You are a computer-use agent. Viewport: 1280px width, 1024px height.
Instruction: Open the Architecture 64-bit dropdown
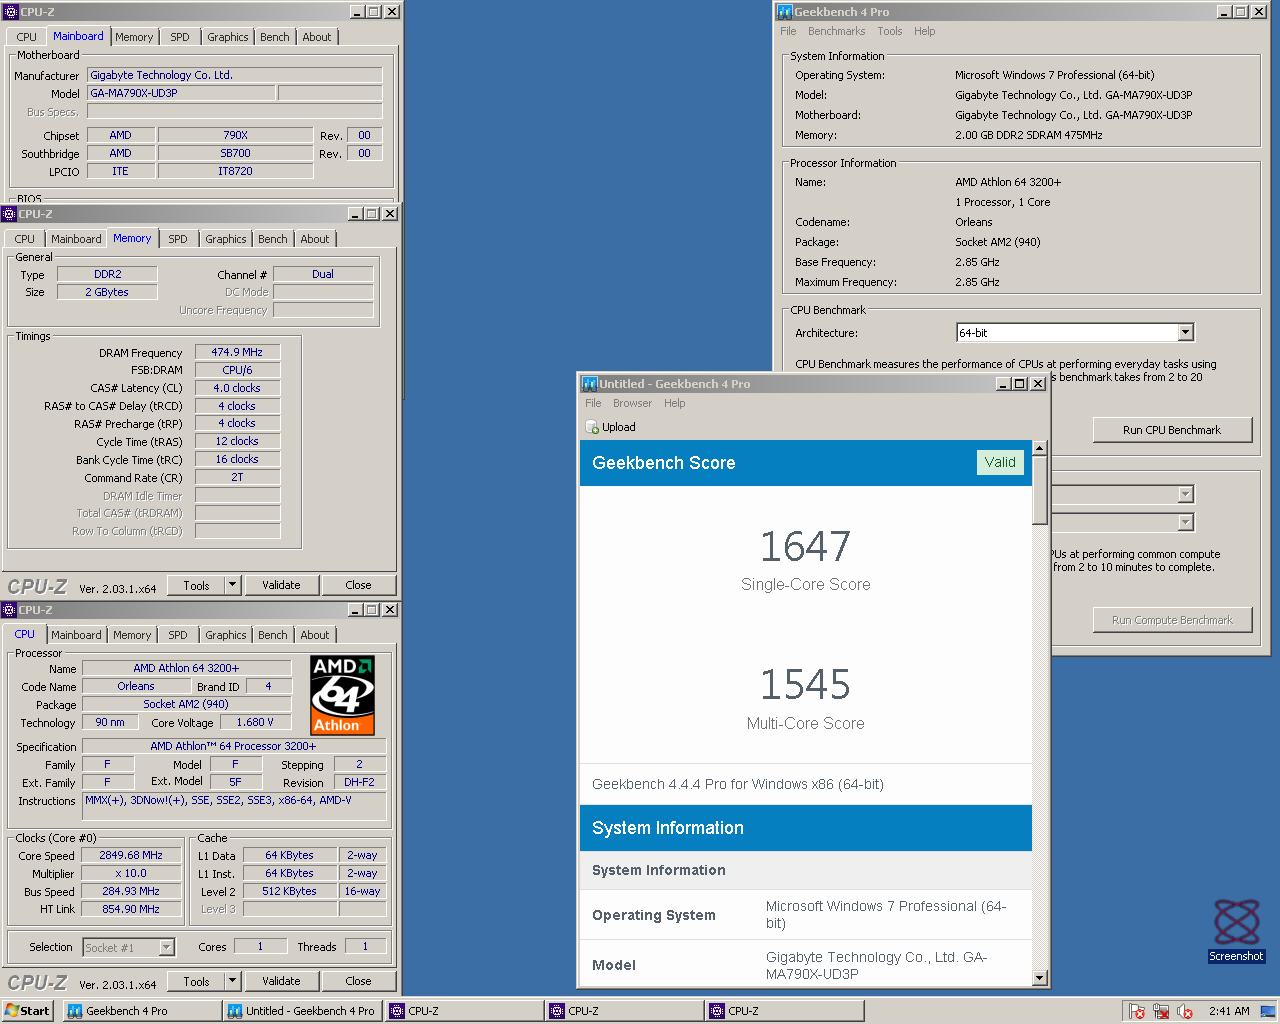[x=1185, y=333]
